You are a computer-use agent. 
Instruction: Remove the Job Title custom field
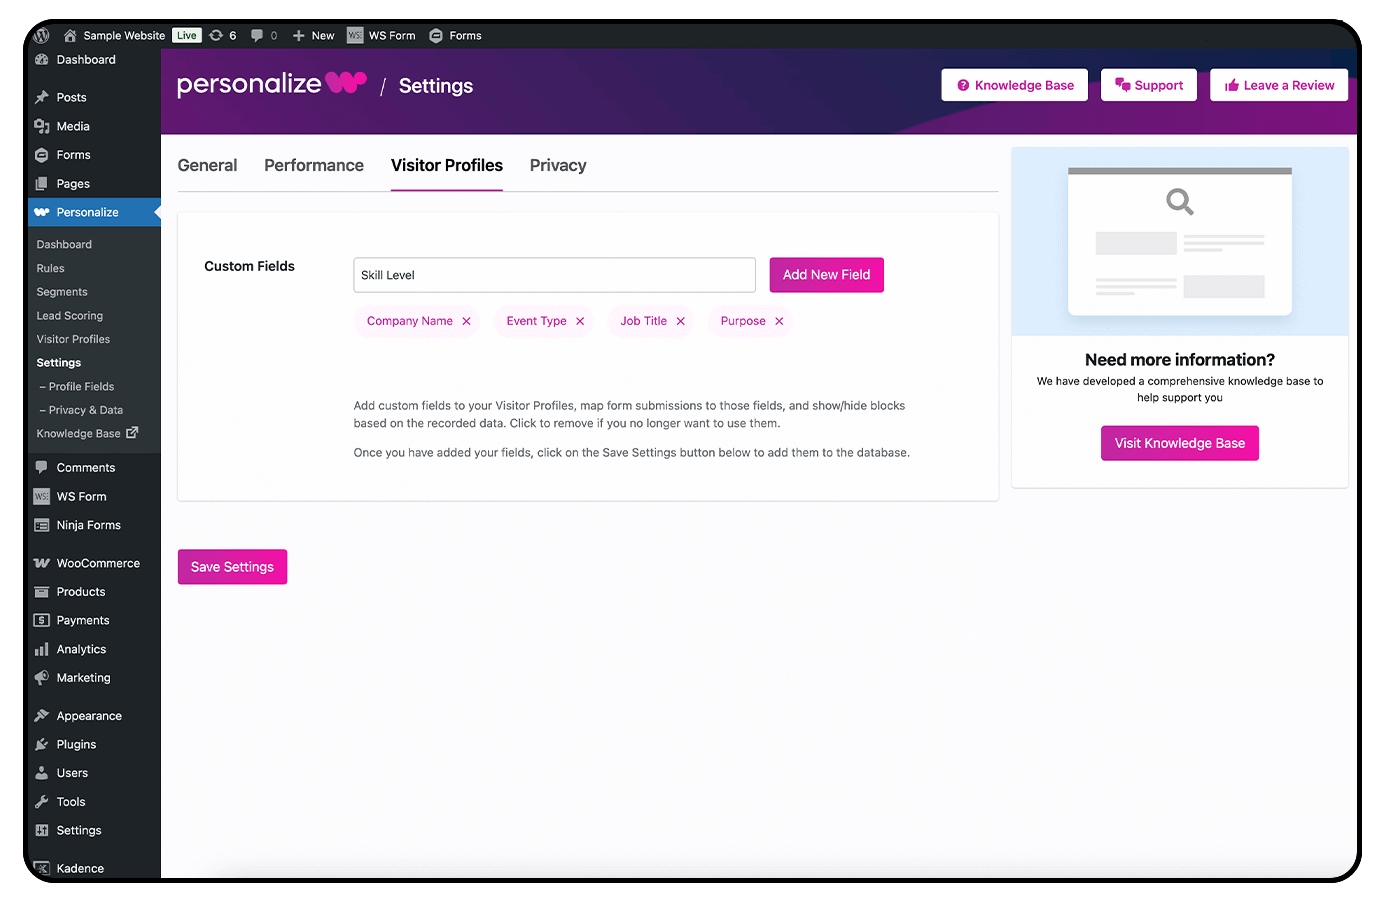tap(680, 321)
